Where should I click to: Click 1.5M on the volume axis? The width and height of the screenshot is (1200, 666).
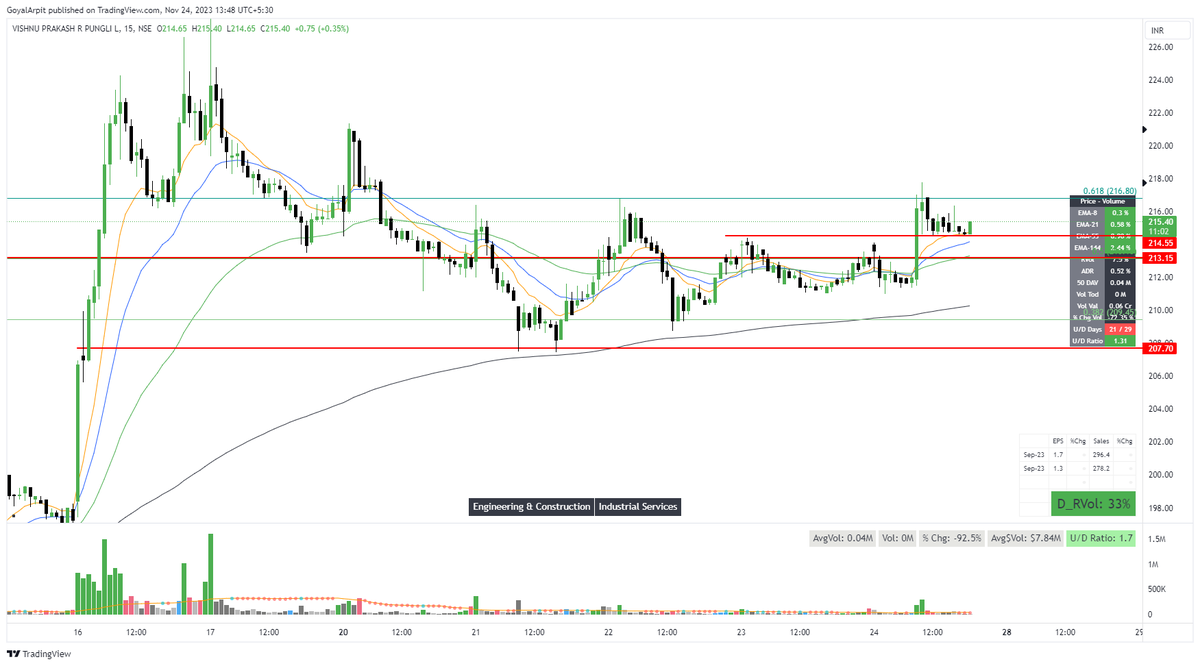click(1157, 539)
